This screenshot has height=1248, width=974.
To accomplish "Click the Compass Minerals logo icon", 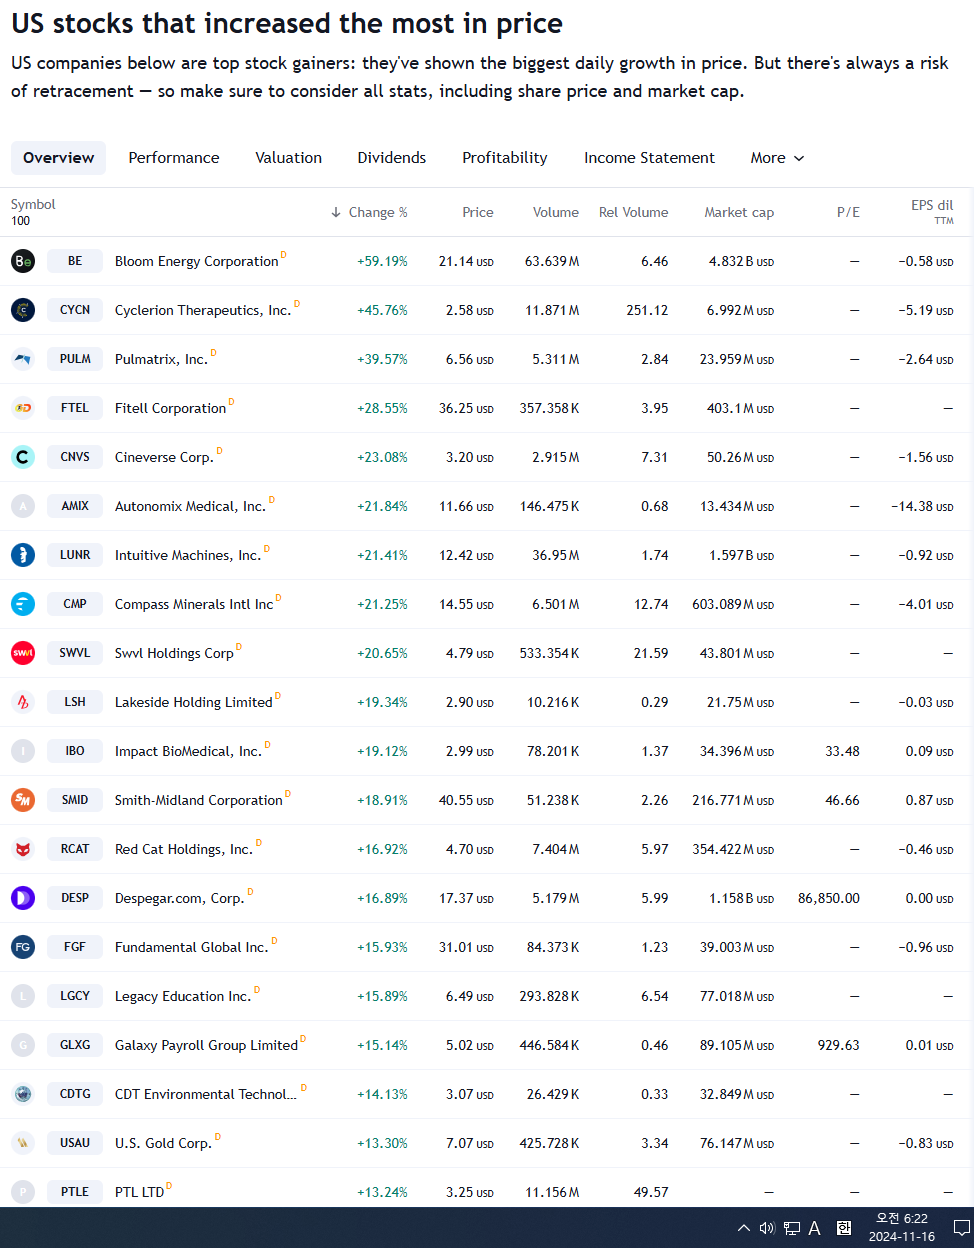I will [23, 604].
